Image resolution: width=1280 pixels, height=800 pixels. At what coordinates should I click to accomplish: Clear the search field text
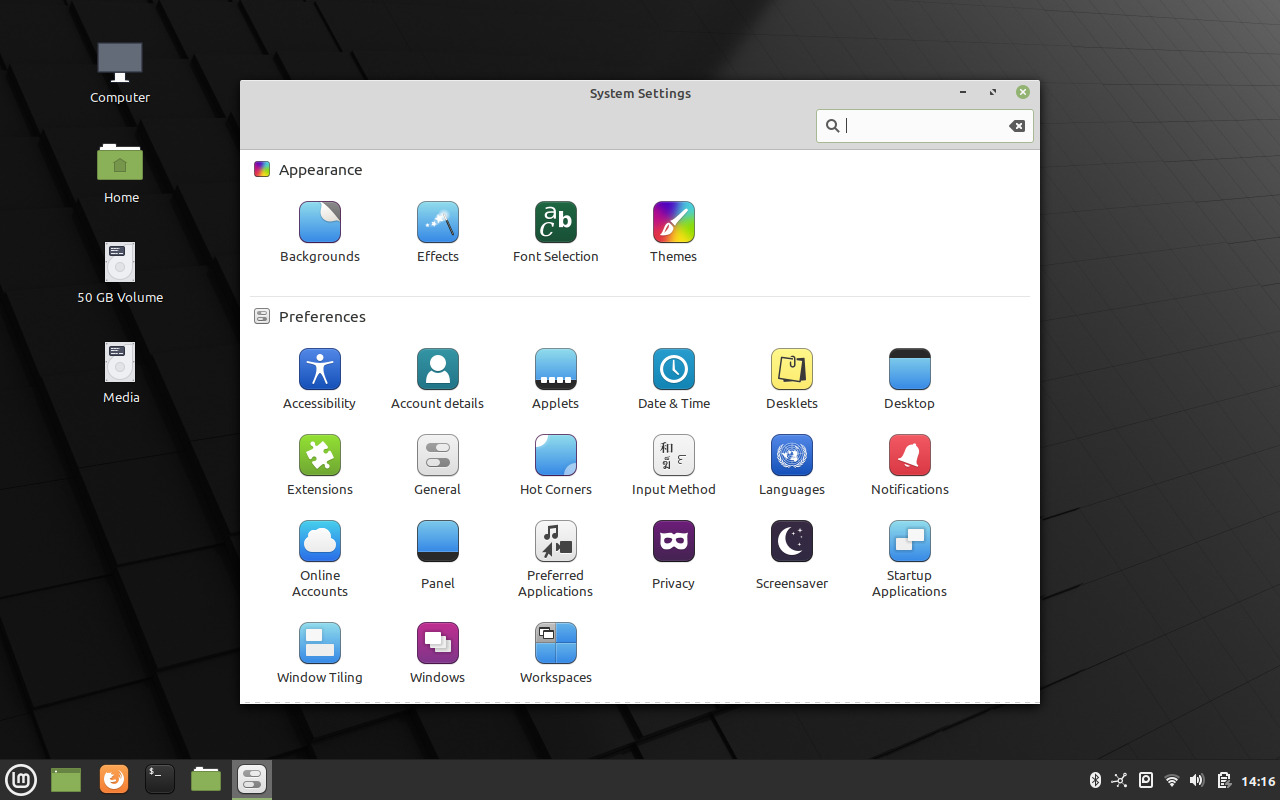pyautogui.click(x=1017, y=126)
